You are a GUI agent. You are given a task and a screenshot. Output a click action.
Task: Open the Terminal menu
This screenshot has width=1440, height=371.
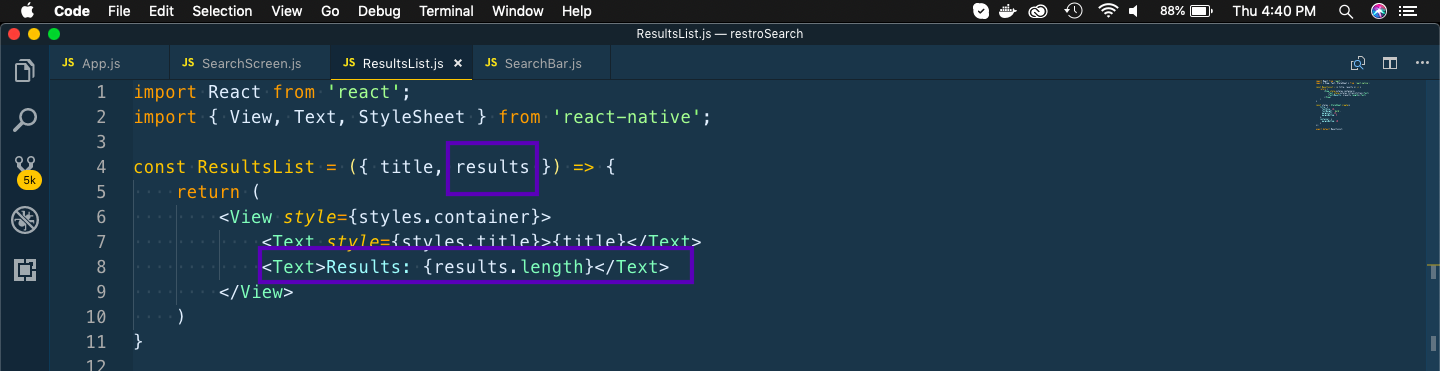coord(446,11)
